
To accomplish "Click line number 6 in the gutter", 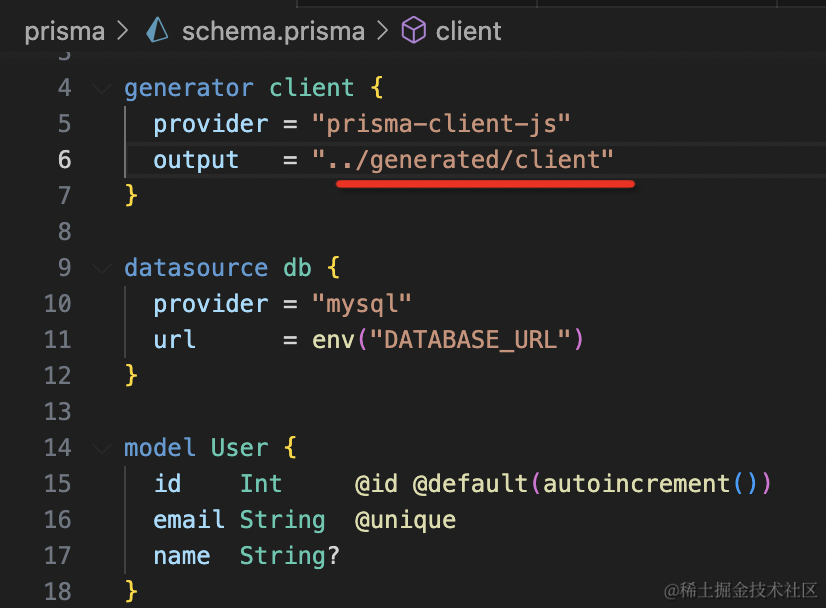I will pyautogui.click(x=64, y=160).
